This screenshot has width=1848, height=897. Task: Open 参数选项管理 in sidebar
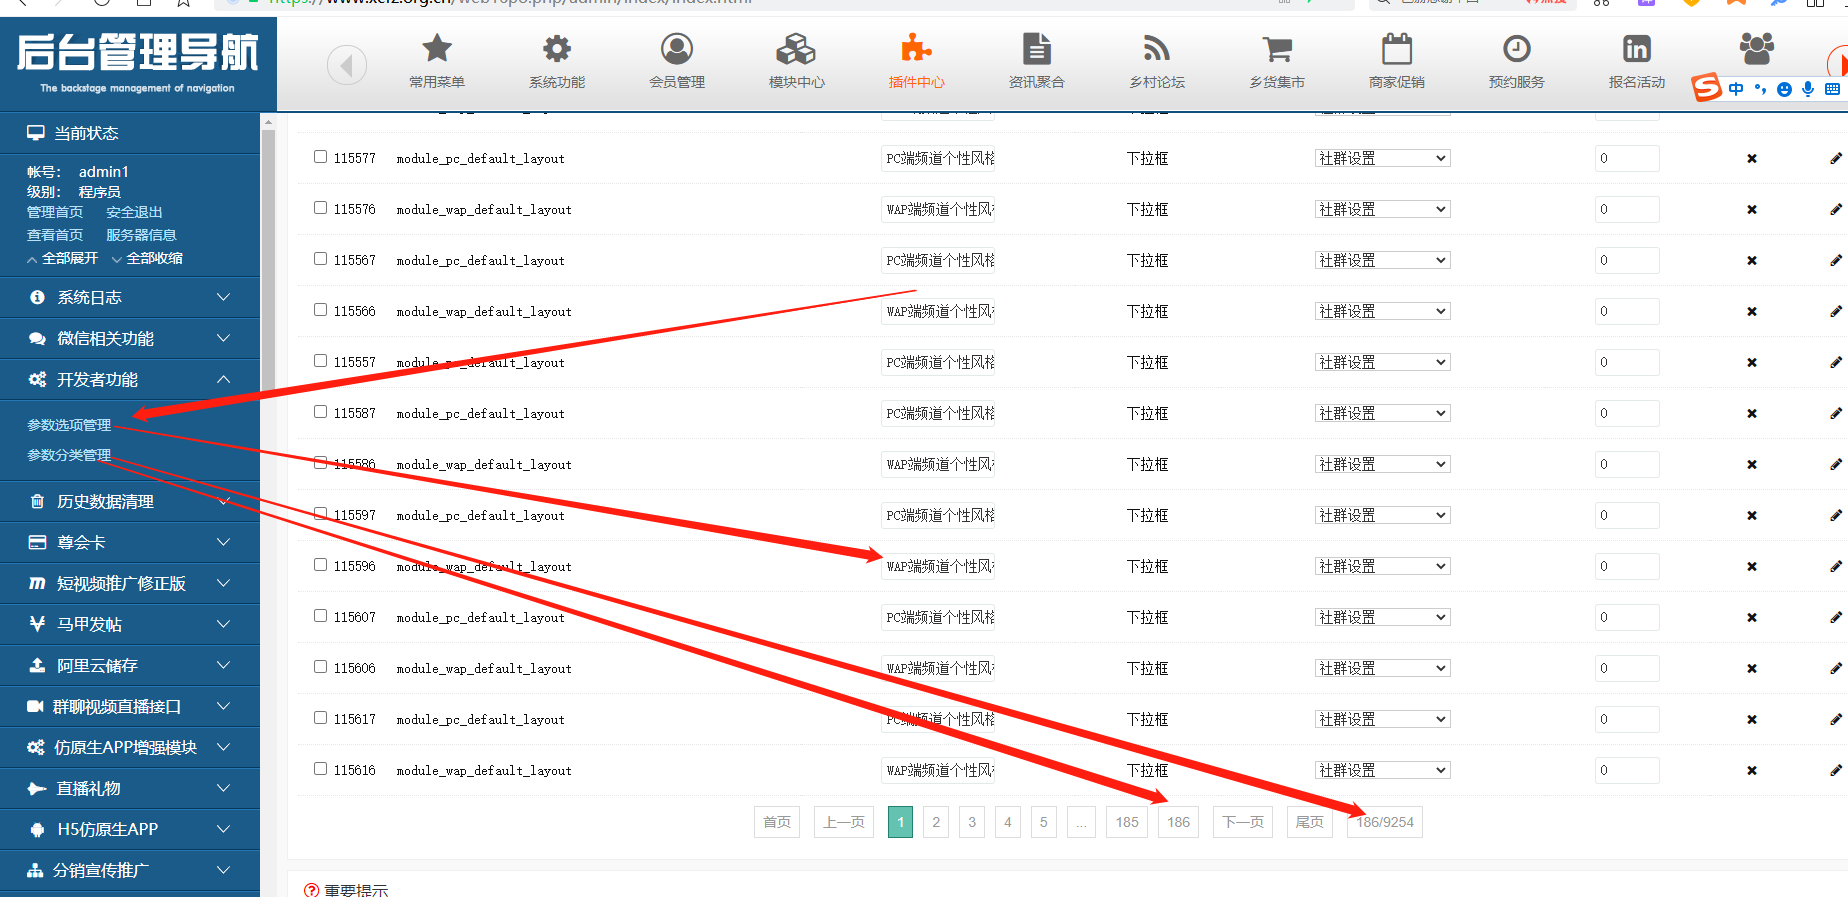coord(69,425)
